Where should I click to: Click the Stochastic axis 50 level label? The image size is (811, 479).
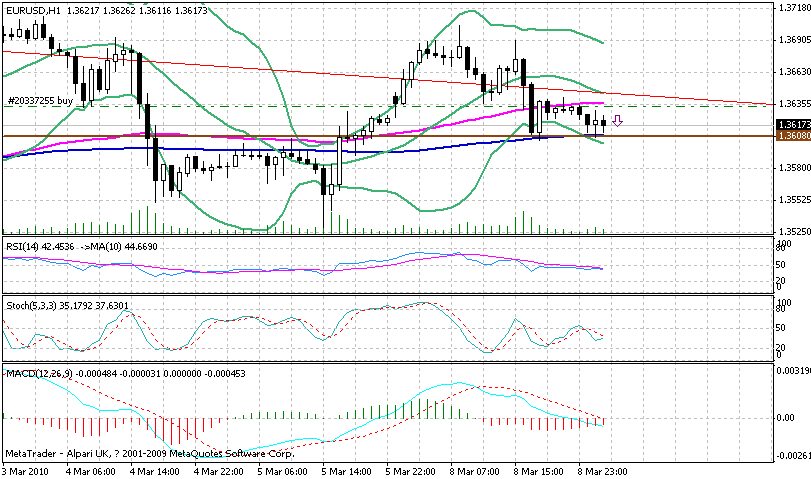781,327
